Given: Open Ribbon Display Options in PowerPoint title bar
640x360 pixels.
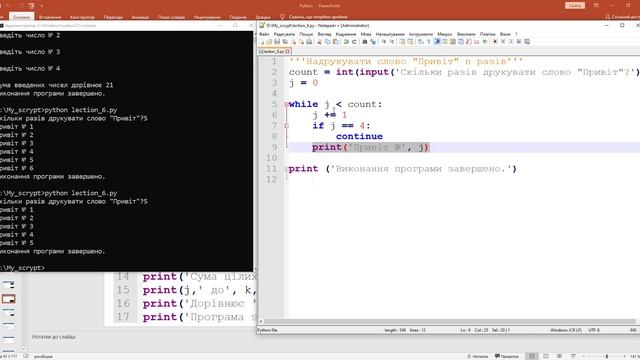Looking at the screenshot, I should point(596,5).
